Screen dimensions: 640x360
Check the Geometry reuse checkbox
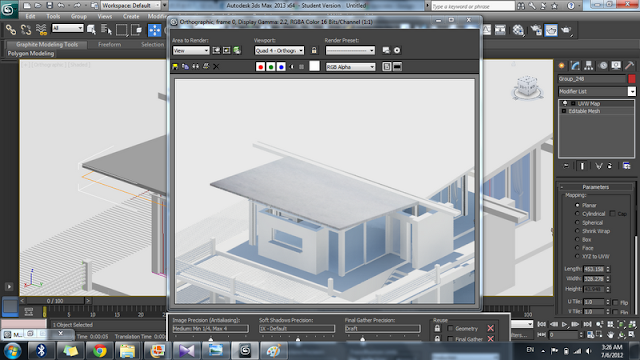(x=450, y=329)
